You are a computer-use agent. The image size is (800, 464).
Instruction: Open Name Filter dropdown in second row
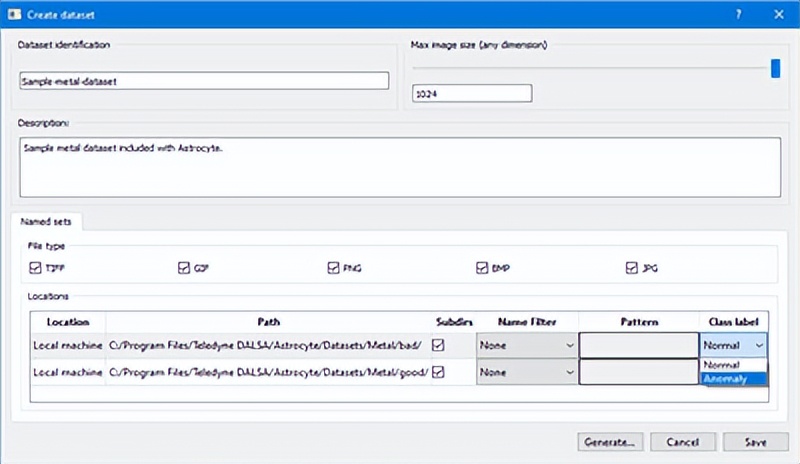pyautogui.click(x=526, y=373)
